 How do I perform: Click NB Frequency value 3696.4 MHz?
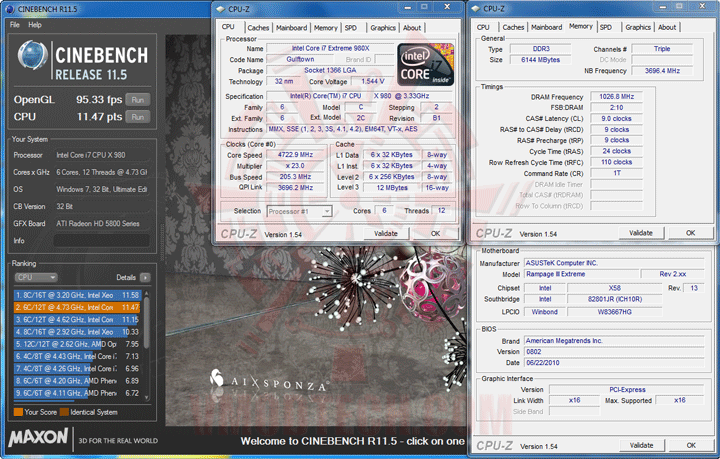[662, 71]
